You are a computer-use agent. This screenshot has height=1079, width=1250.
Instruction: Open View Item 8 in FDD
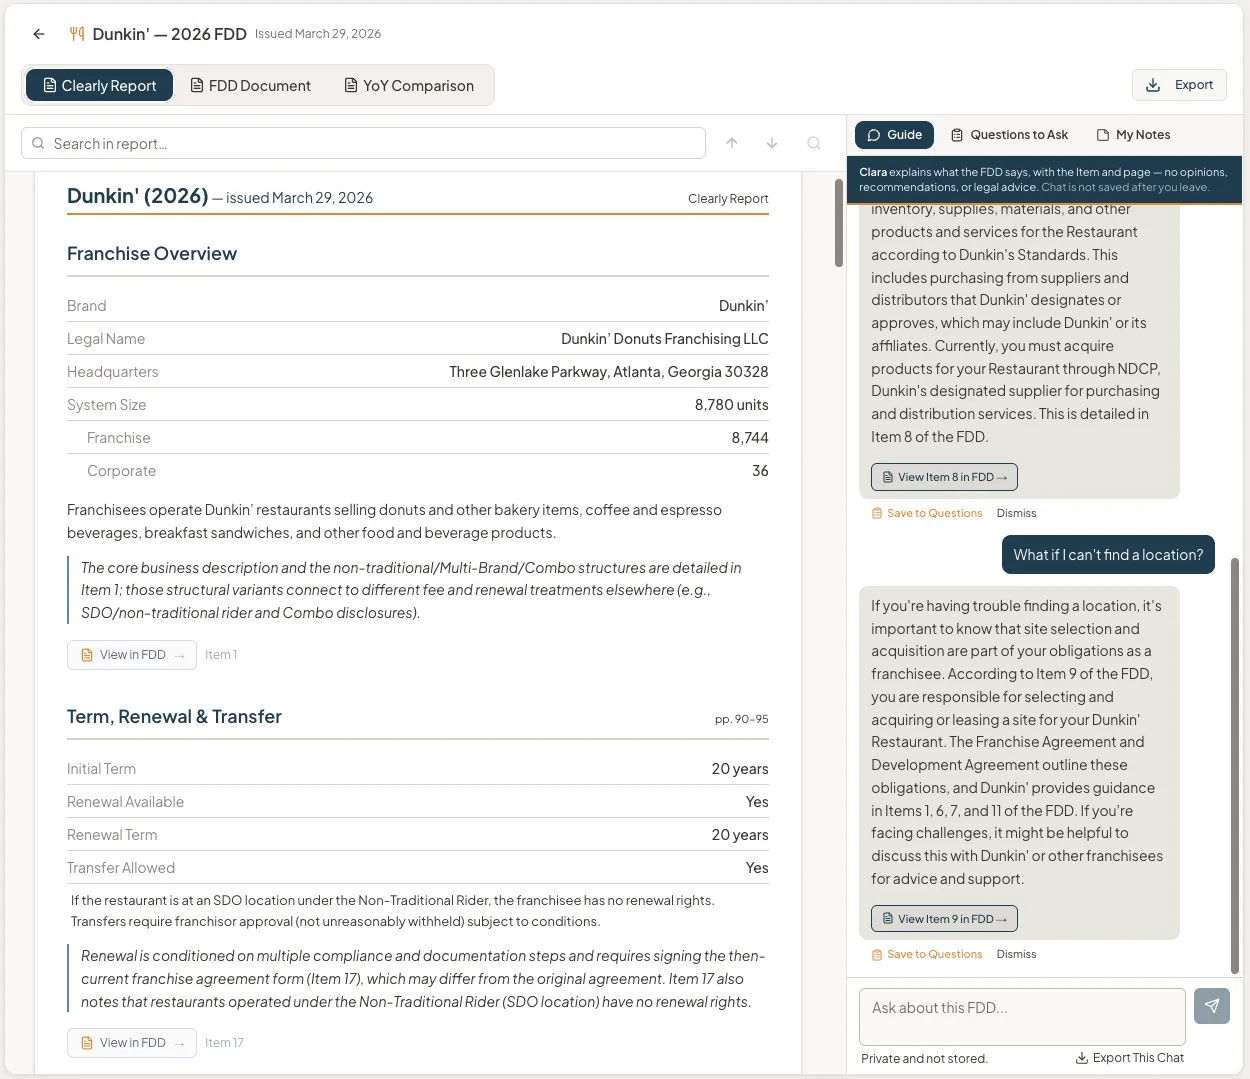pos(945,477)
